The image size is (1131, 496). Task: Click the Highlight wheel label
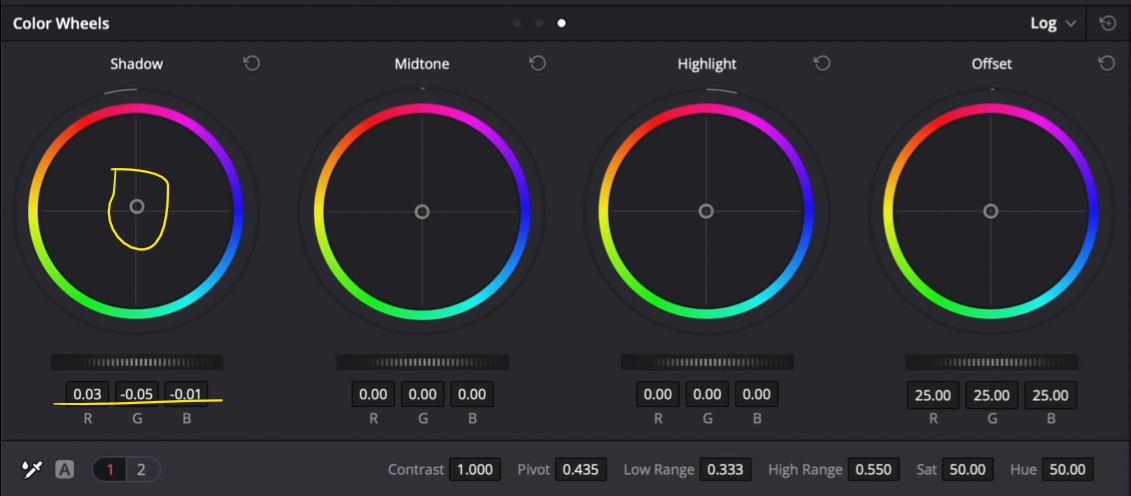[x=707, y=63]
